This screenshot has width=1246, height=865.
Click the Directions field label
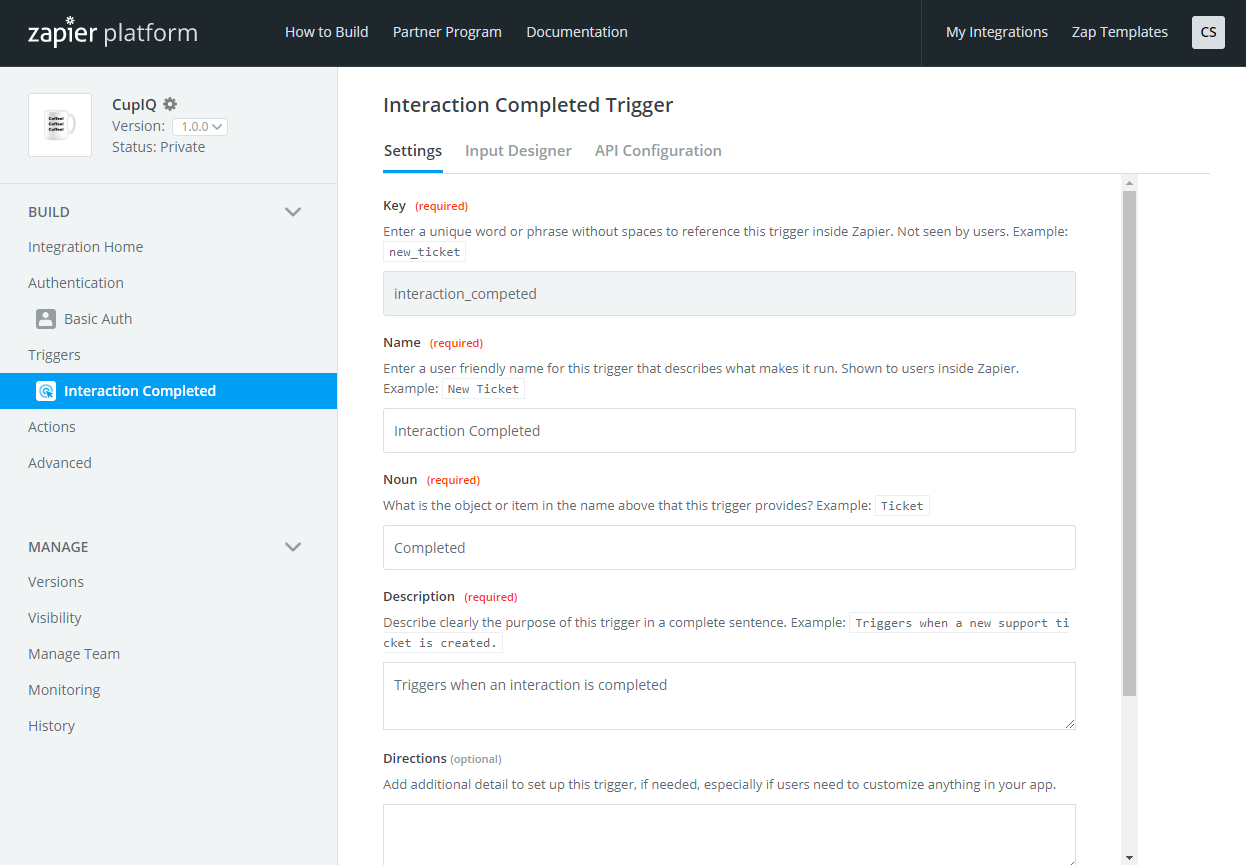point(415,759)
